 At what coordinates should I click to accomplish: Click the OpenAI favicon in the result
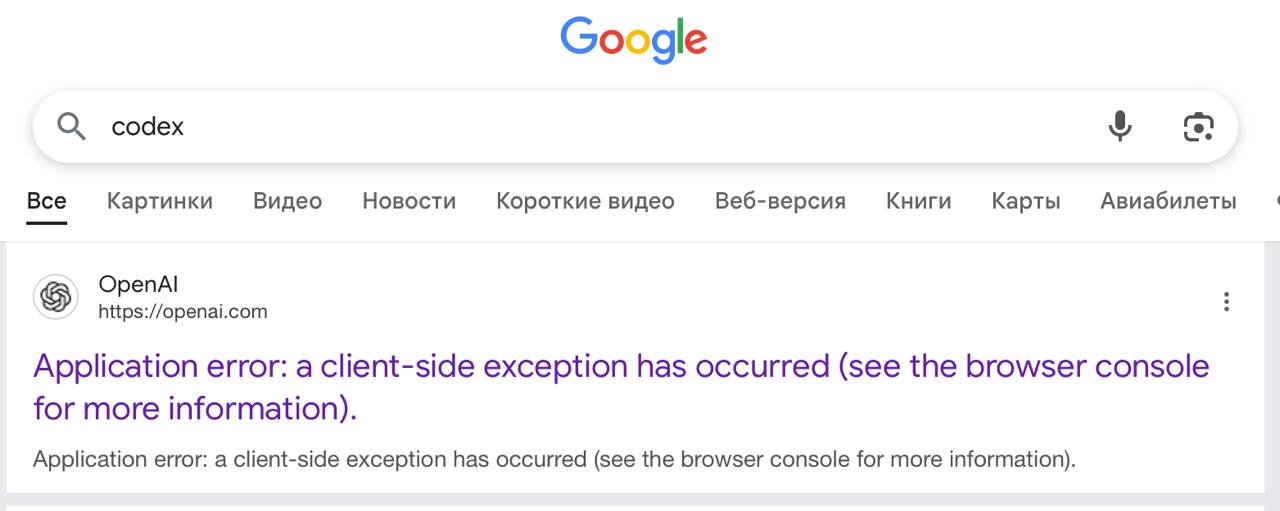pyautogui.click(x=56, y=297)
